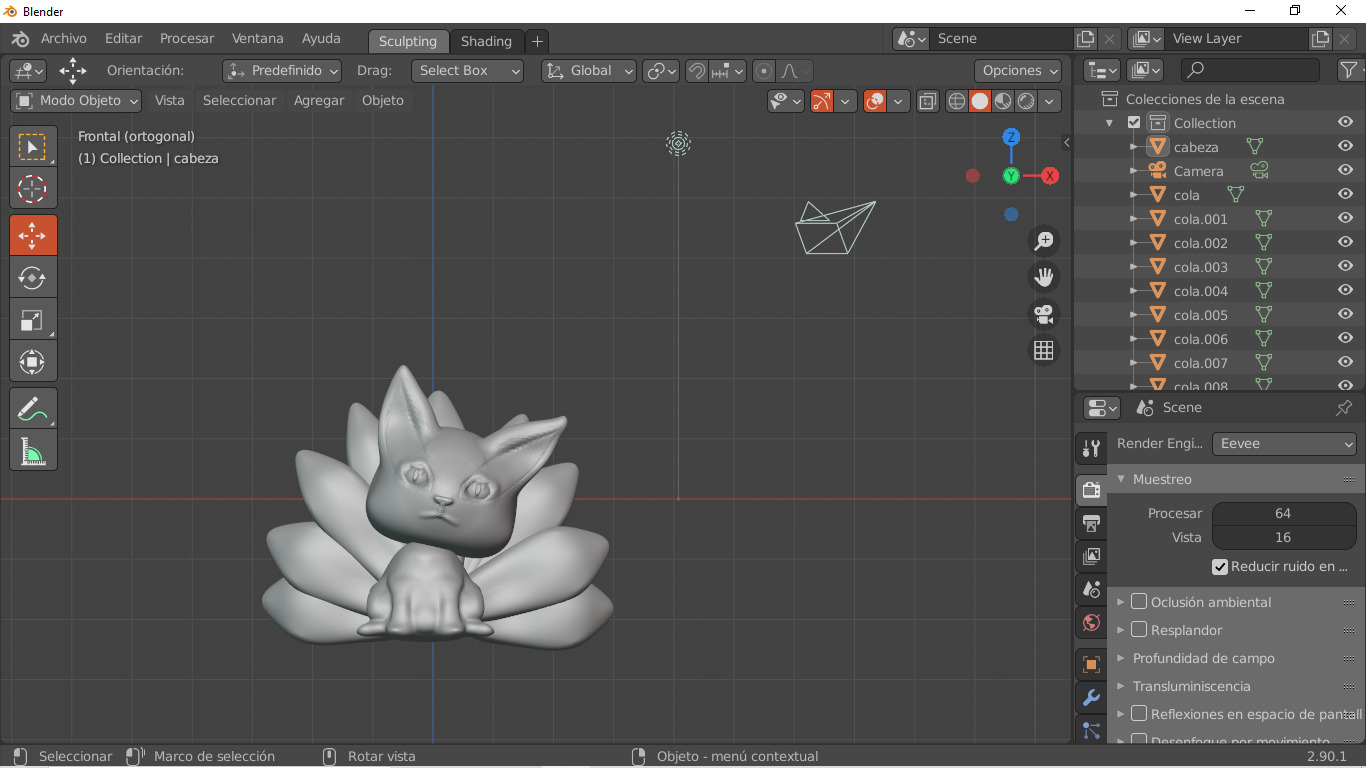Uncheck Reducir ruido option
1366x768 pixels.
1220,567
